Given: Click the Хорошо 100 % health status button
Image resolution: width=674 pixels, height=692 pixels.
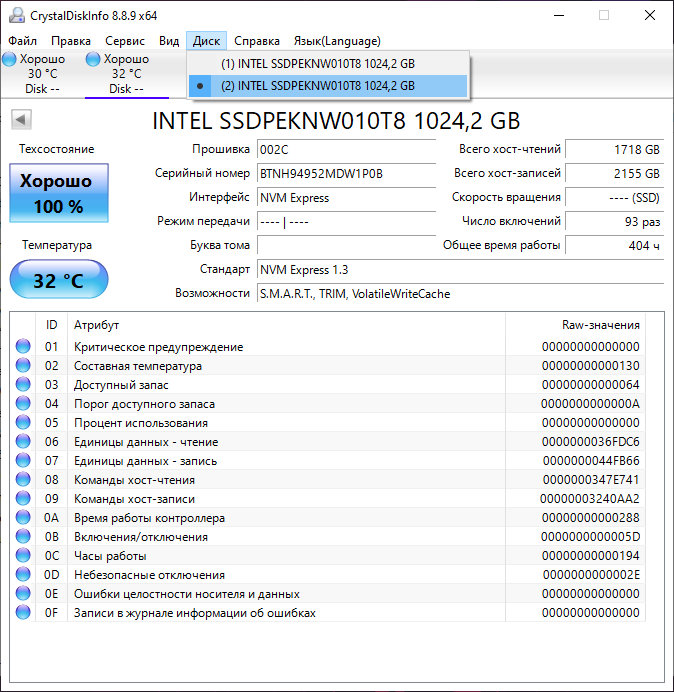Looking at the screenshot, I should click(59, 193).
